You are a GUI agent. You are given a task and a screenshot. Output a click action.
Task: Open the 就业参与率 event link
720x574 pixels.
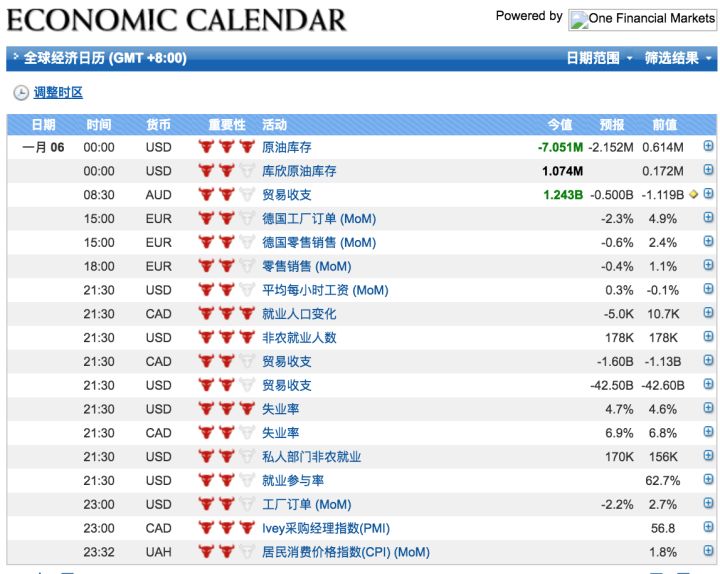[292, 481]
